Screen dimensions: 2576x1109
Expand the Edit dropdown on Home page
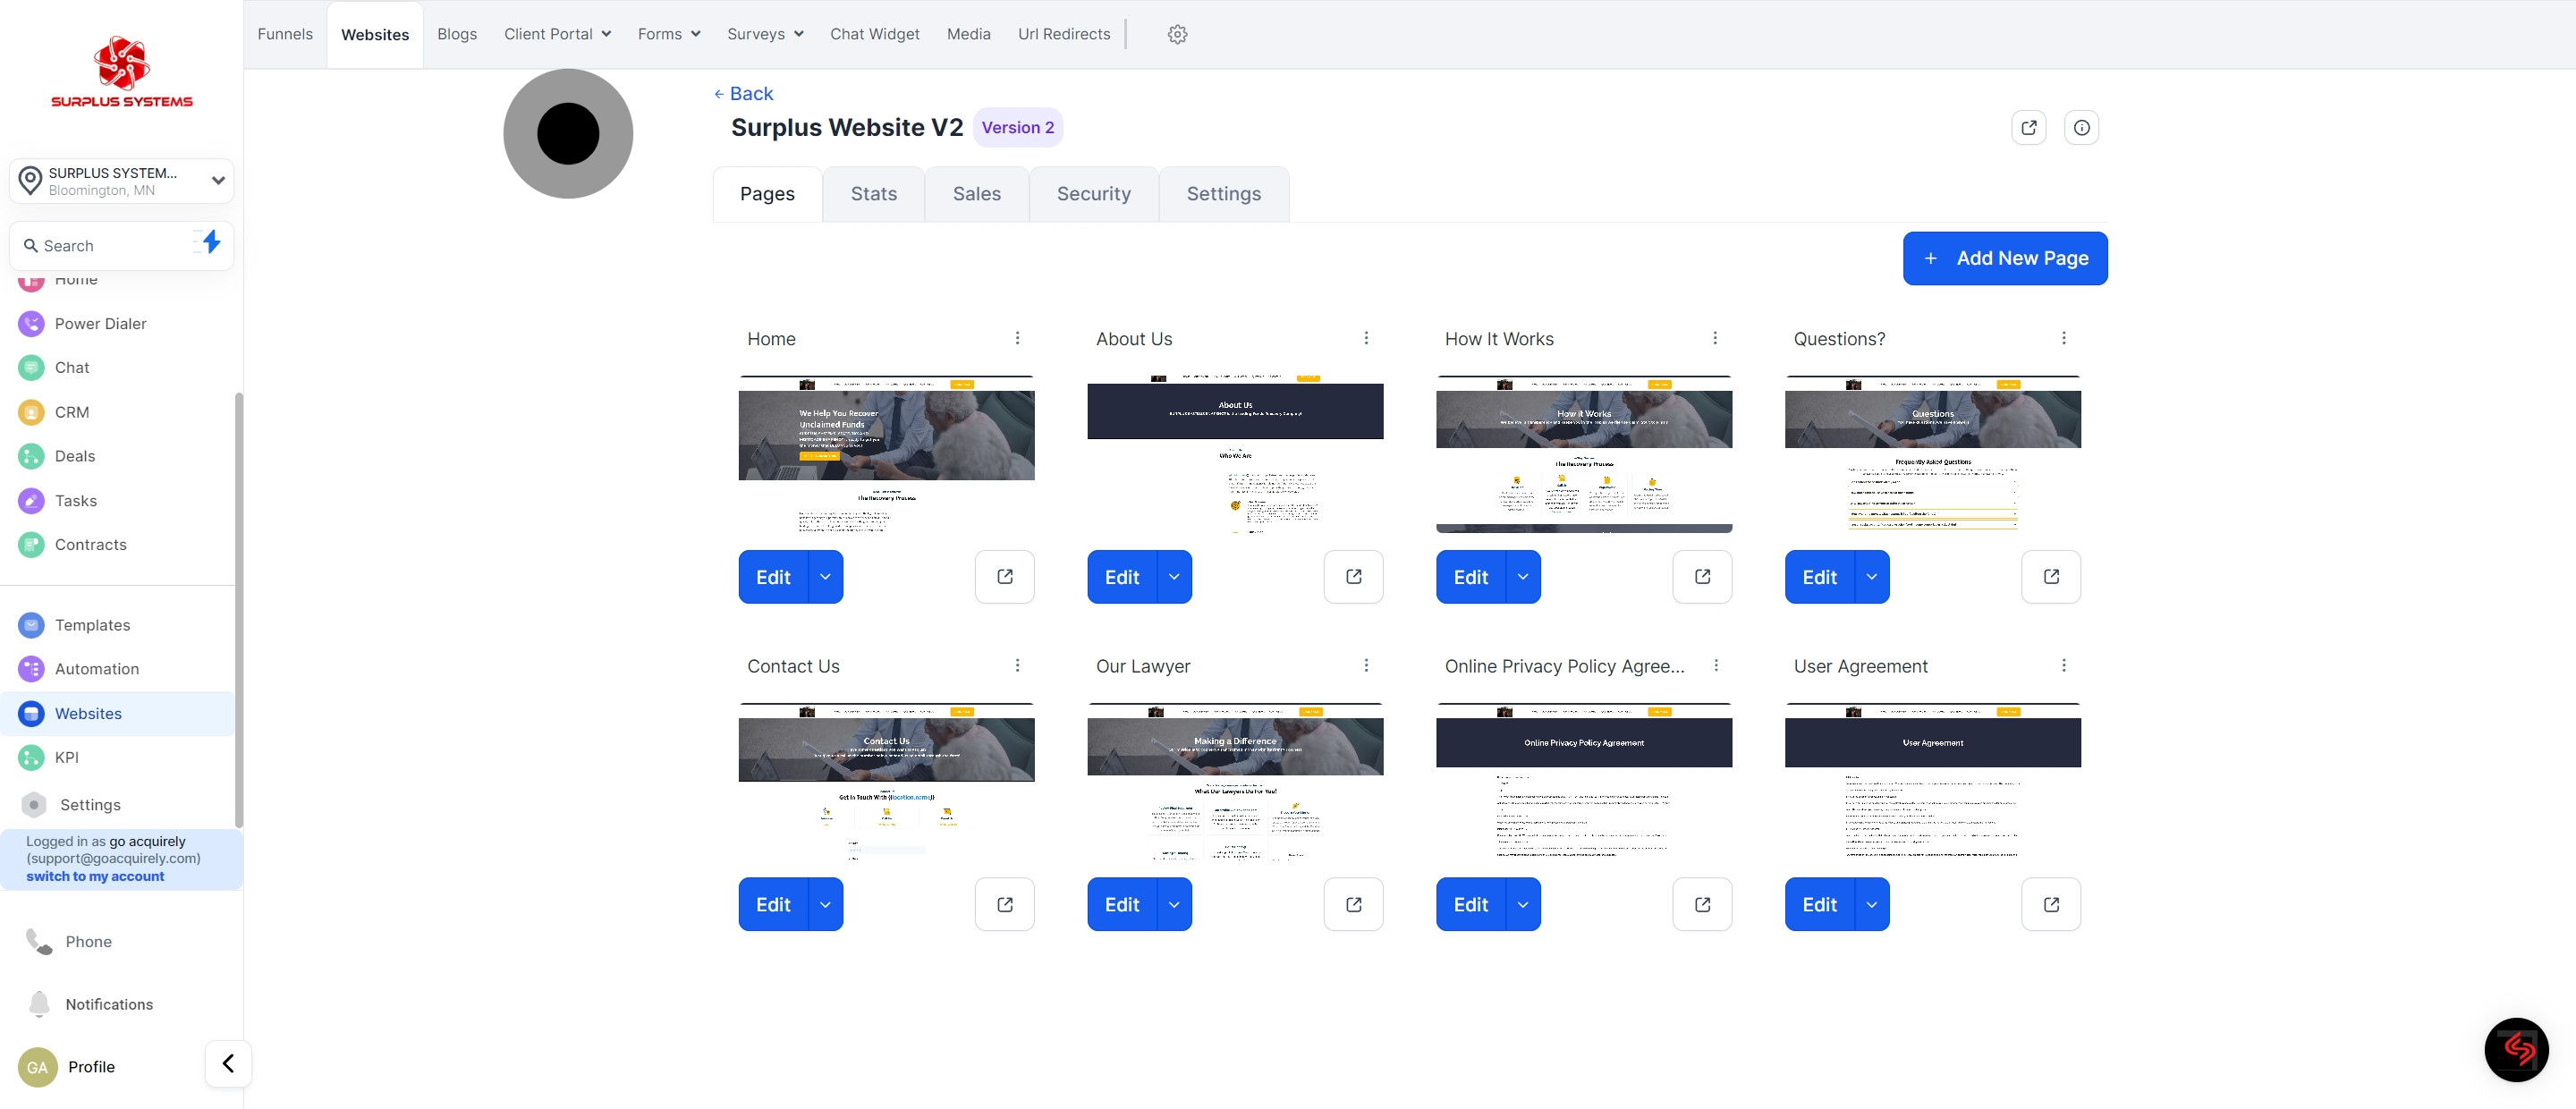[x=825, y=577]
